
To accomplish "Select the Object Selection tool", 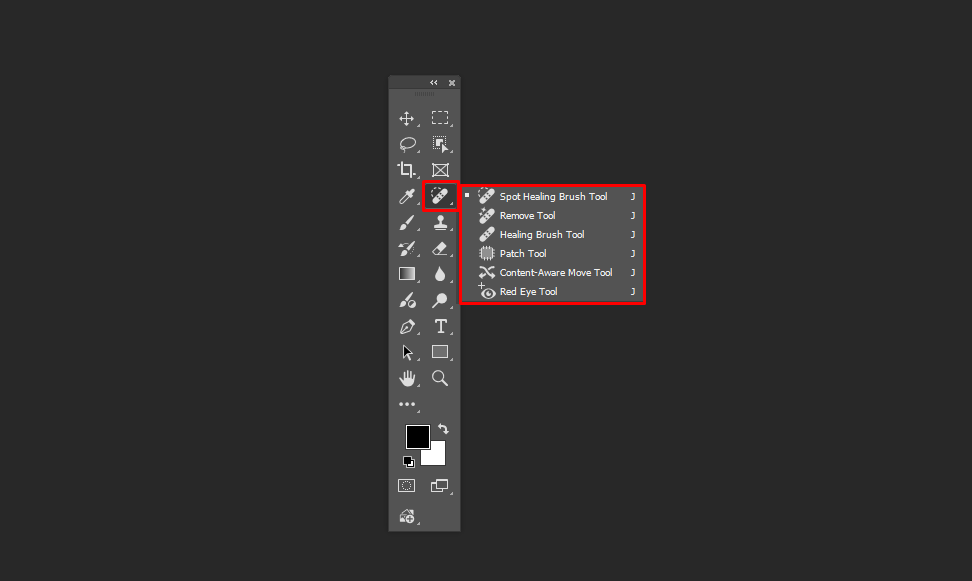I will (440, 144).
